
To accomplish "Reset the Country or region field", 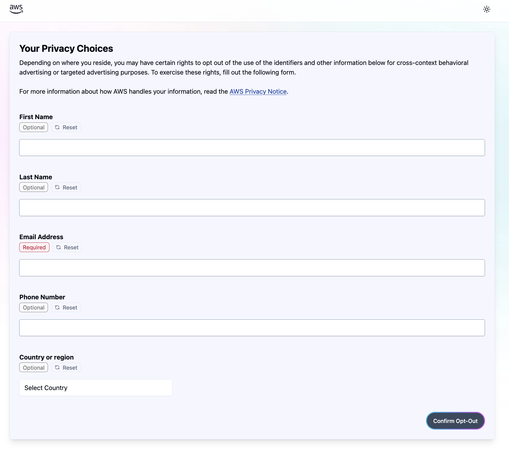I will point(66,368).
